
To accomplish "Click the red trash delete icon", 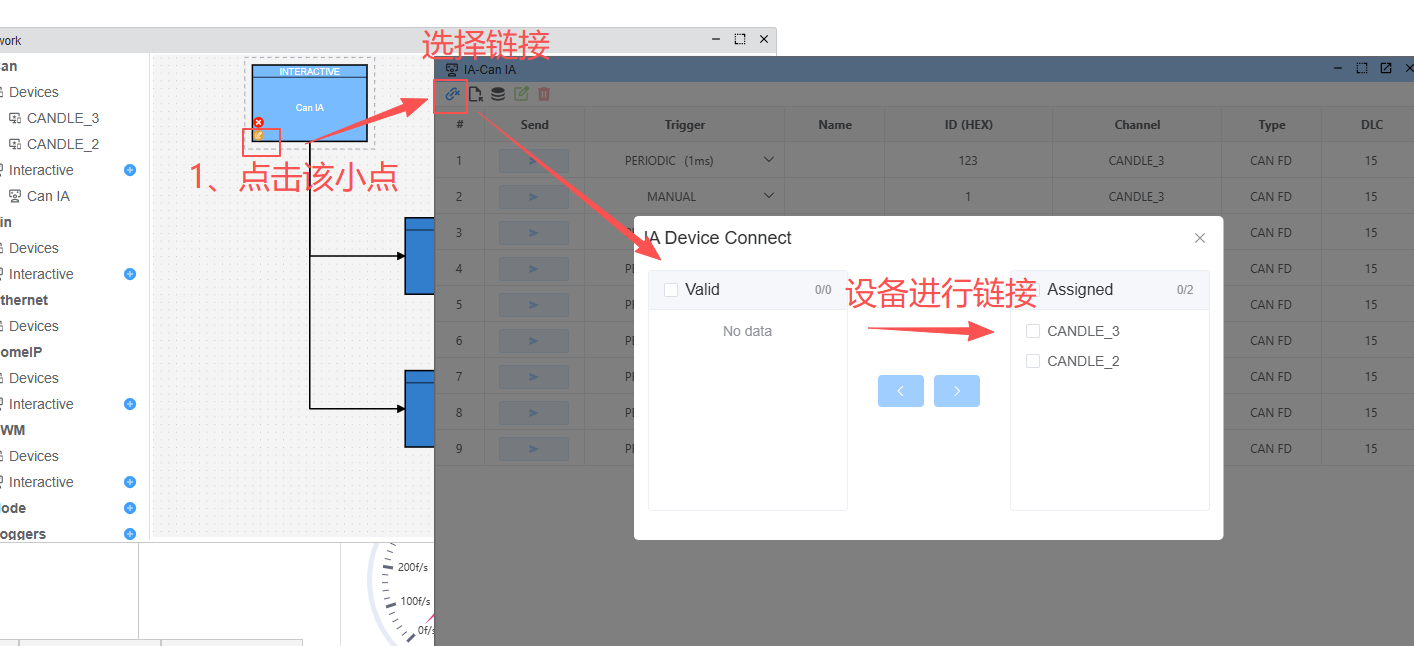I will pyautogui.click(x=544, y=94).
